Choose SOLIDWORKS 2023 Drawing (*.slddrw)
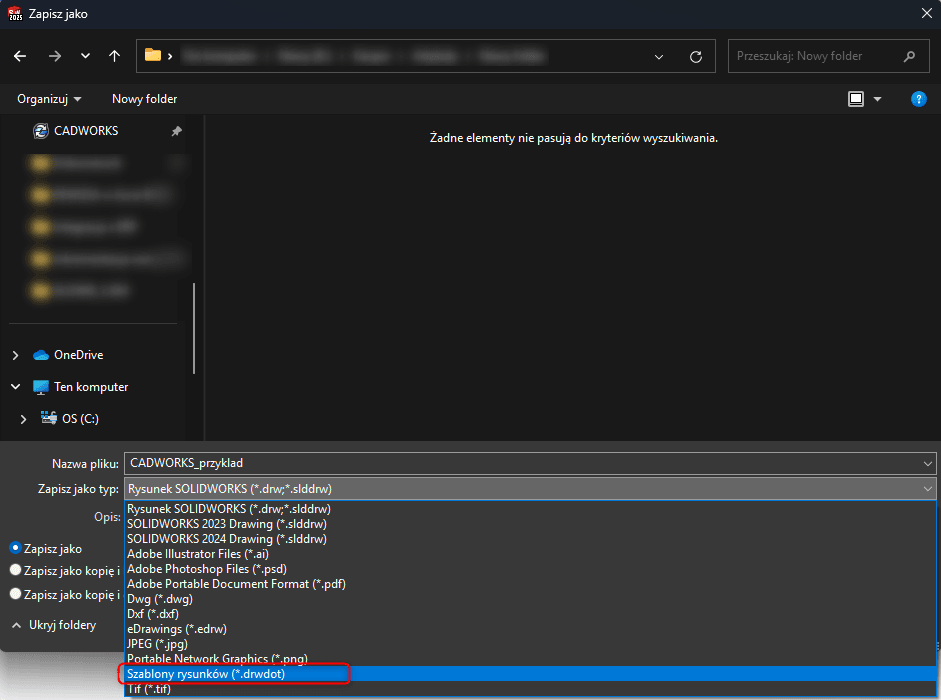 pyautogui.click(x=530, y=524)
